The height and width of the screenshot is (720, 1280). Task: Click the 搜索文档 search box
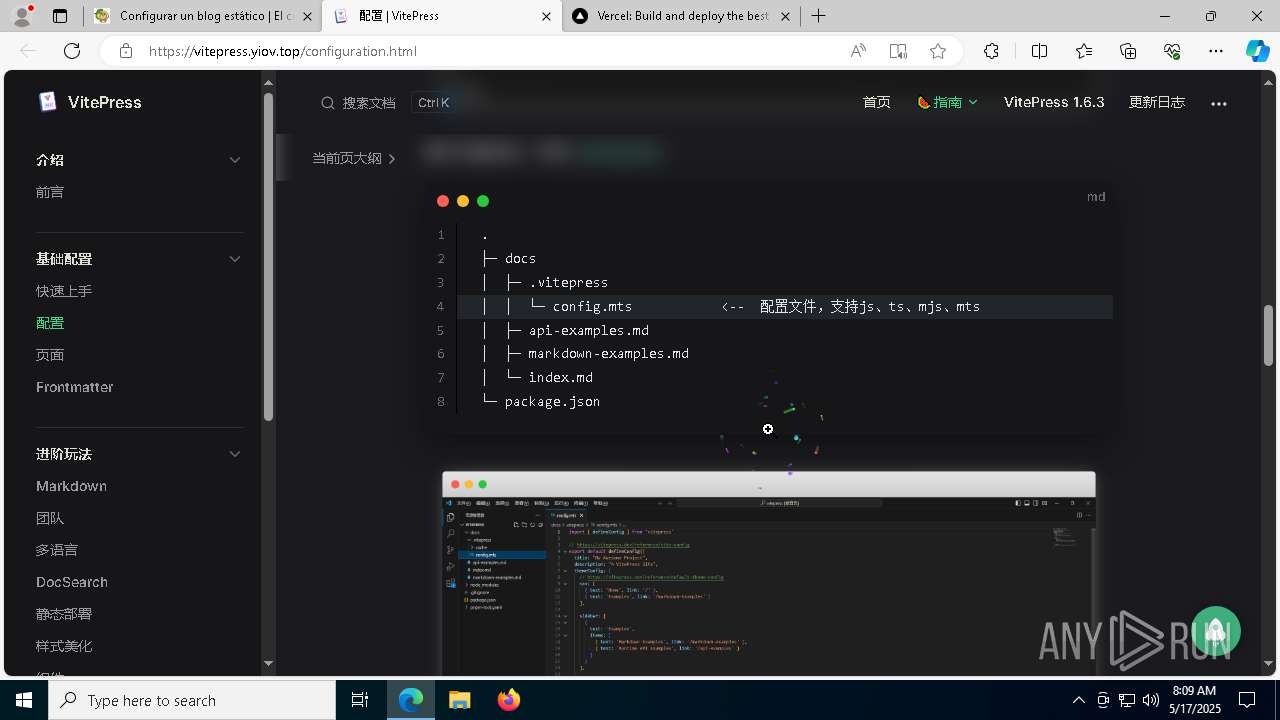tap(387, 103)
